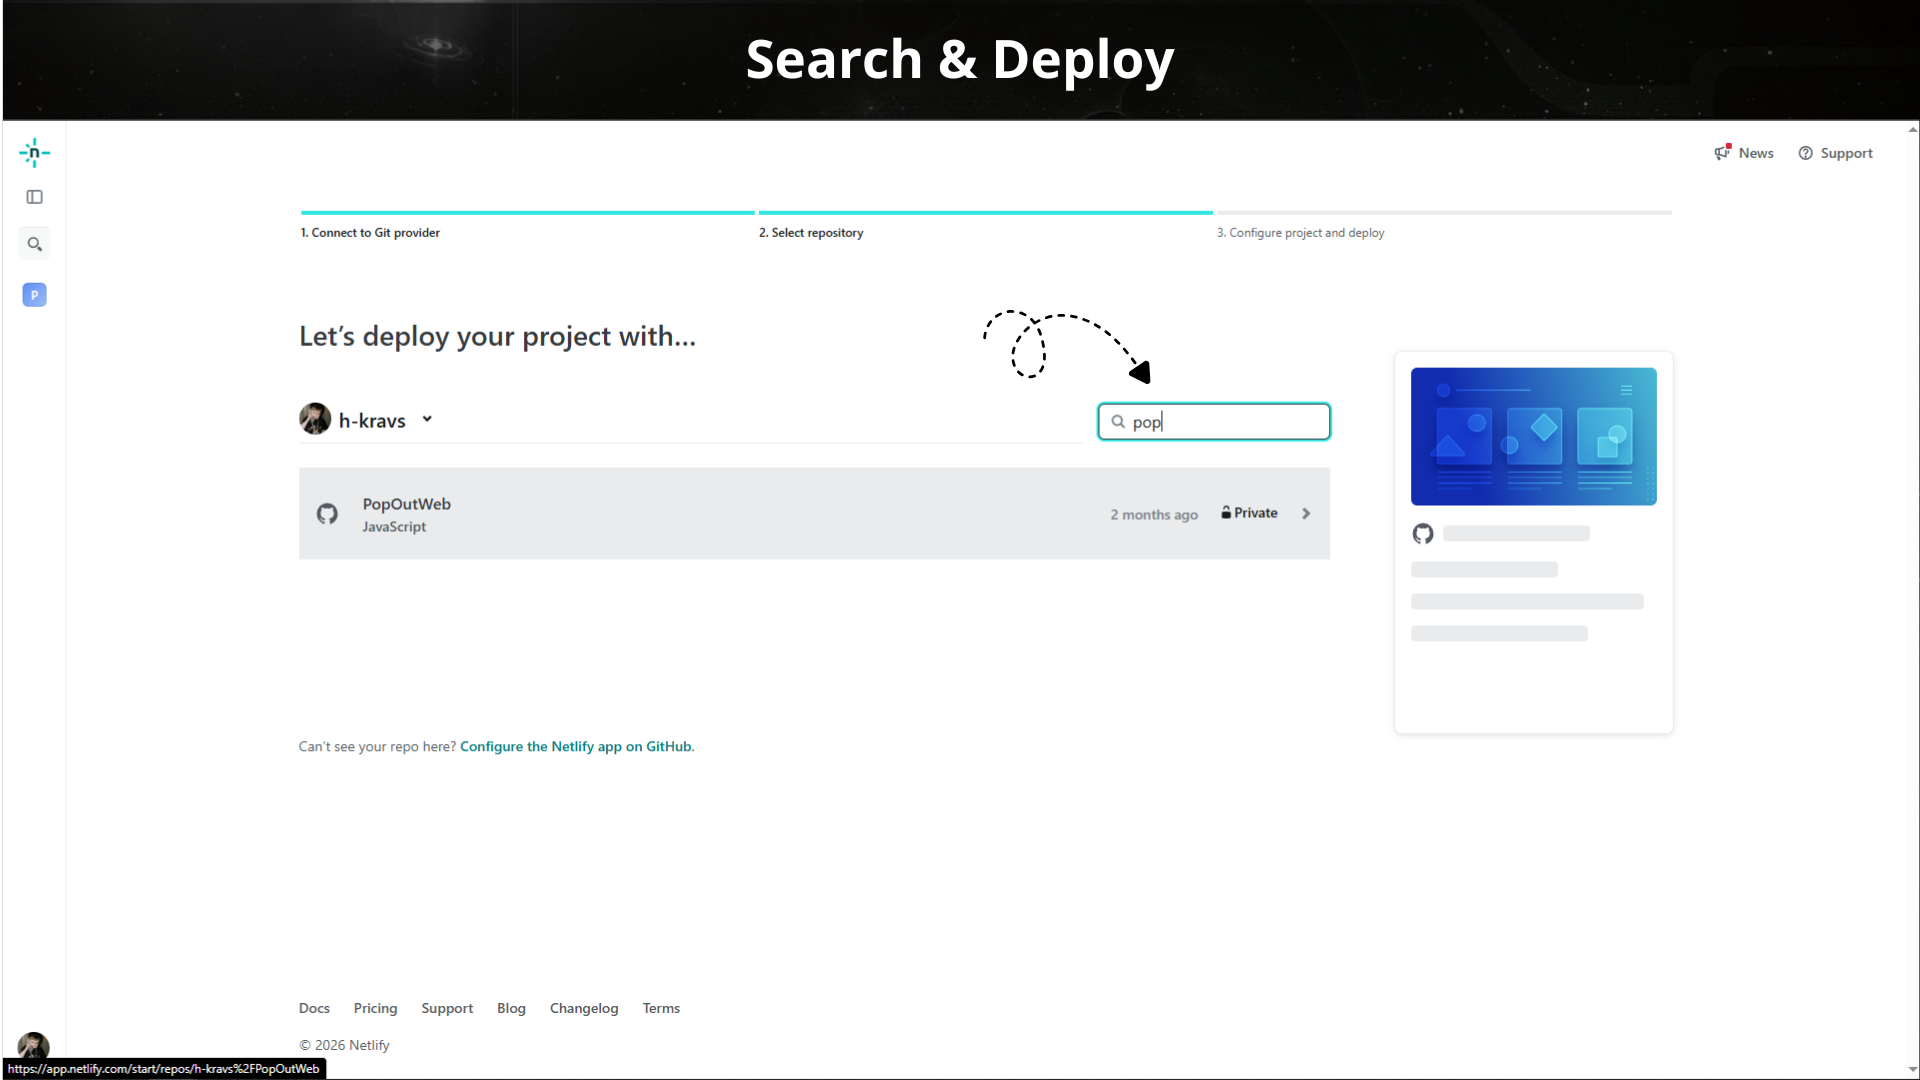
Task: Click the lock icon beside Private
Action: click(x=1226, y=512)
